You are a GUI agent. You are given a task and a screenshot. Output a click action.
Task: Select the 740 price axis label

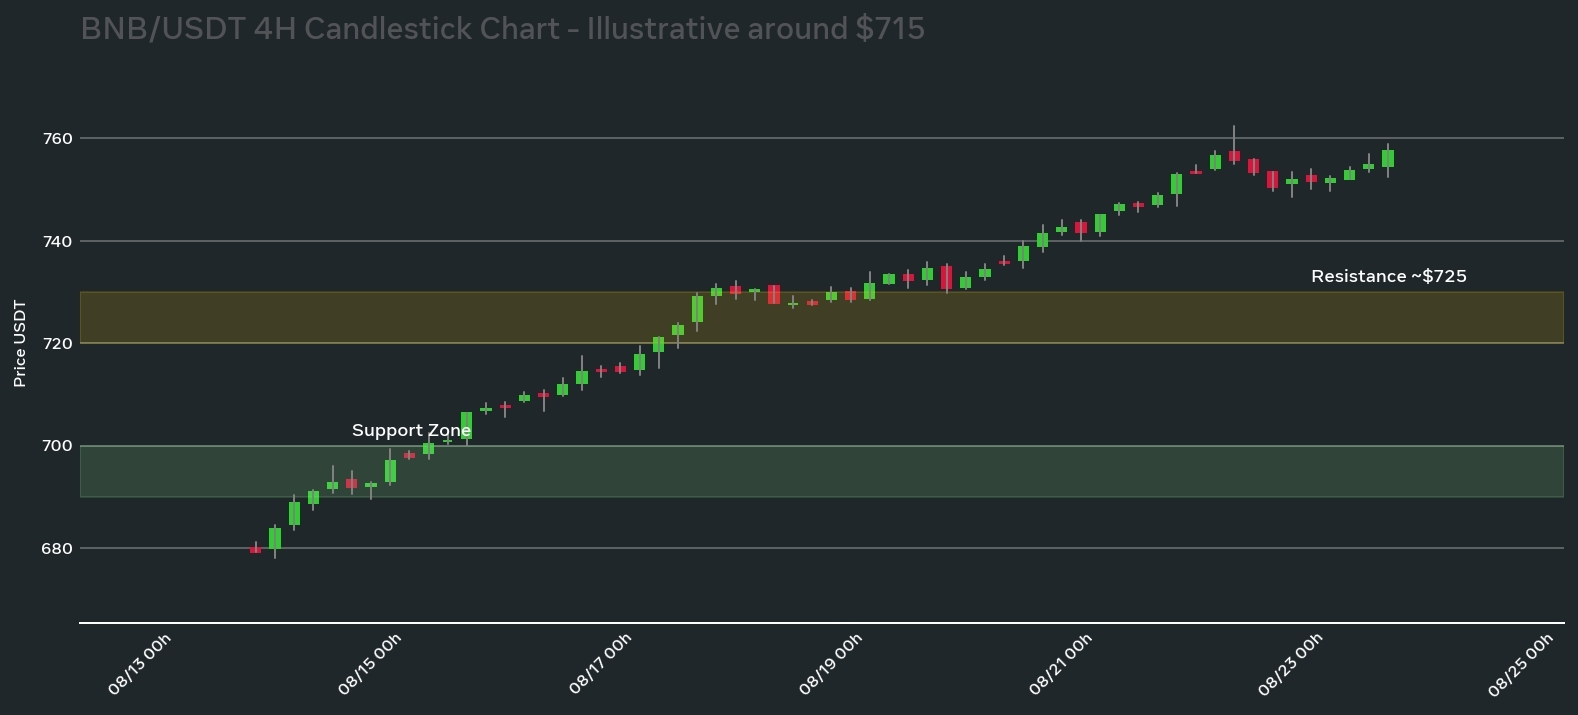coord(59,241)
